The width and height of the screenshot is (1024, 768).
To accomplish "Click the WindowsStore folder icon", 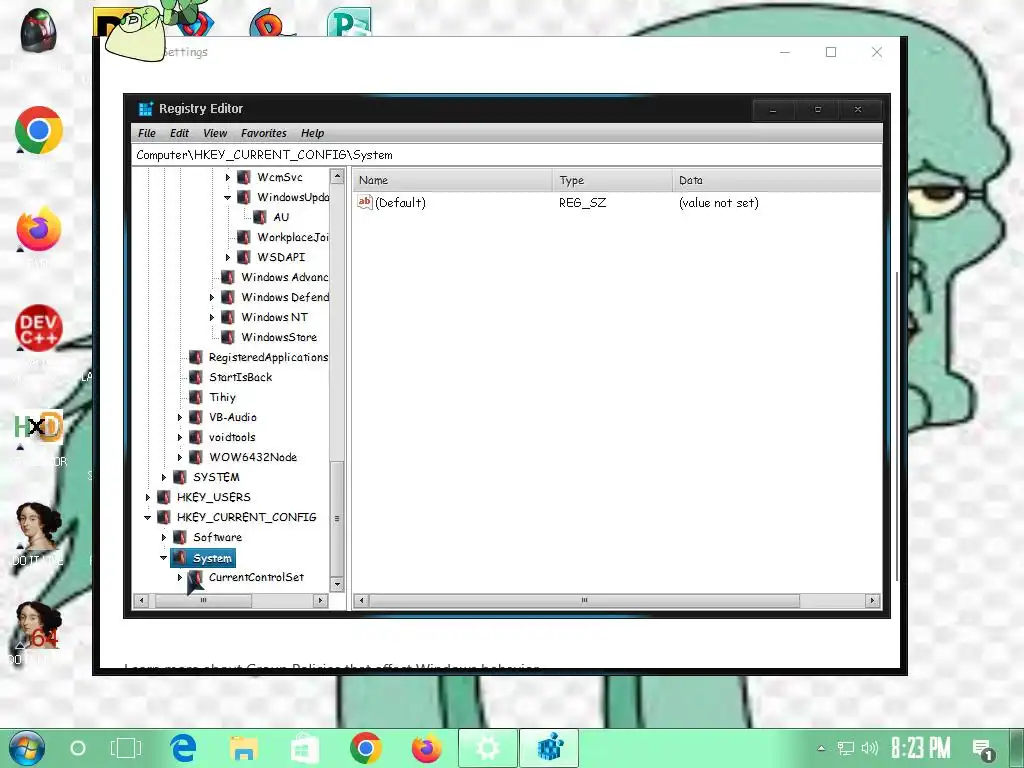I will [228, 337].
